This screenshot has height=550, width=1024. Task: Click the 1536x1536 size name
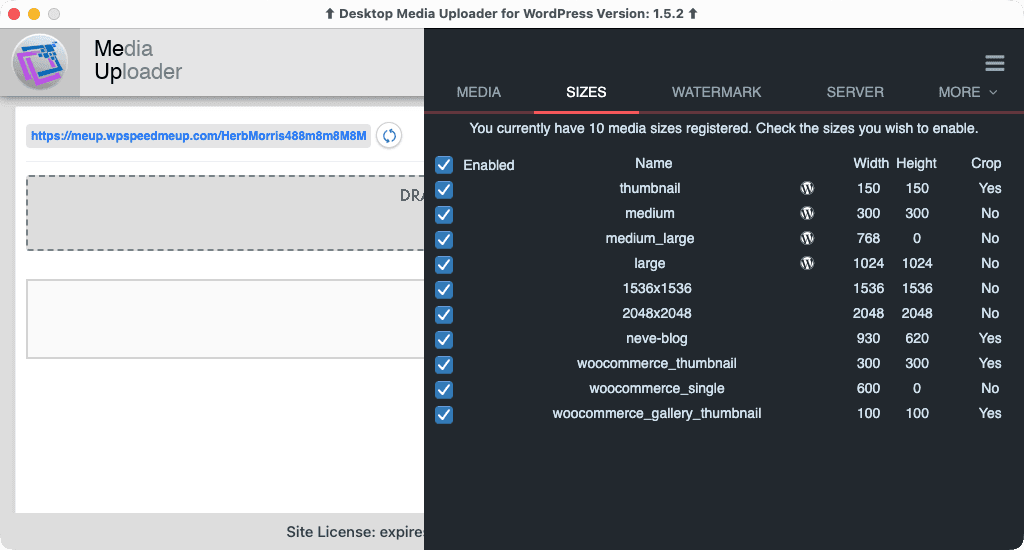(657, 288)
